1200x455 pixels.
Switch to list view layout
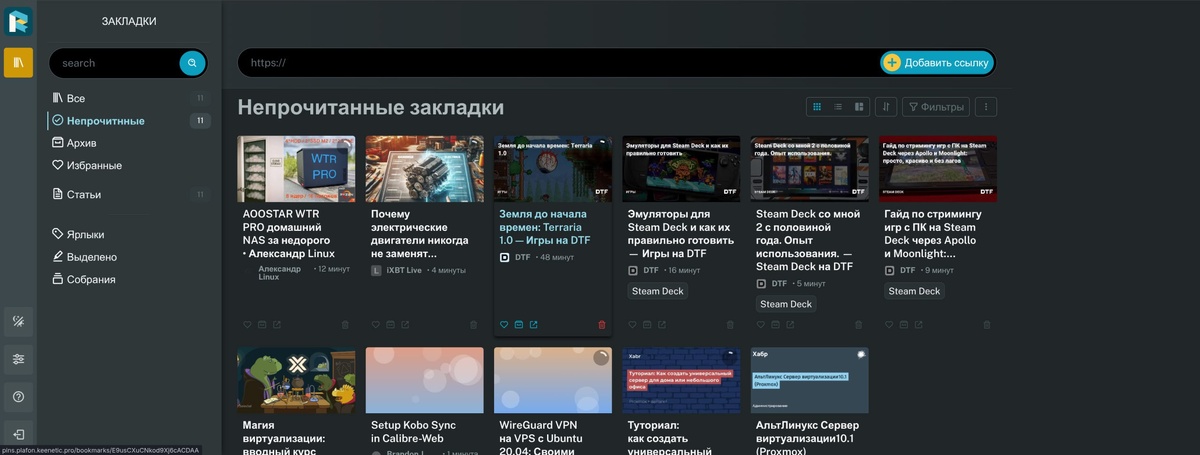(x=838, y=107)
